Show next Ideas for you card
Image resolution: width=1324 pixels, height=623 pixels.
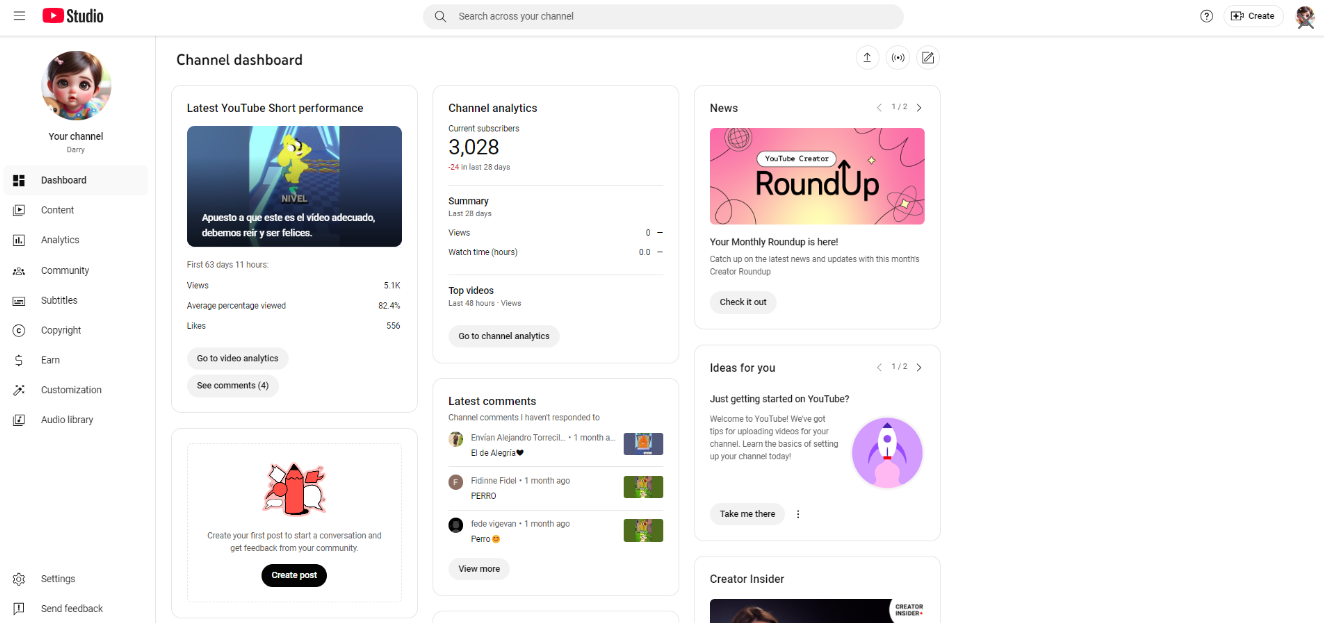919,367
